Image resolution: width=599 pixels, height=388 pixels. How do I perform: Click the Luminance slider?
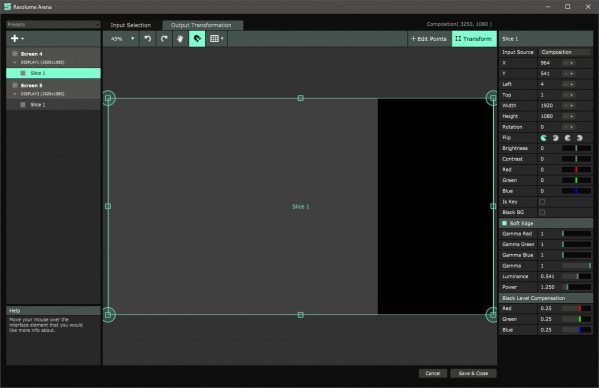pos(576,276)
